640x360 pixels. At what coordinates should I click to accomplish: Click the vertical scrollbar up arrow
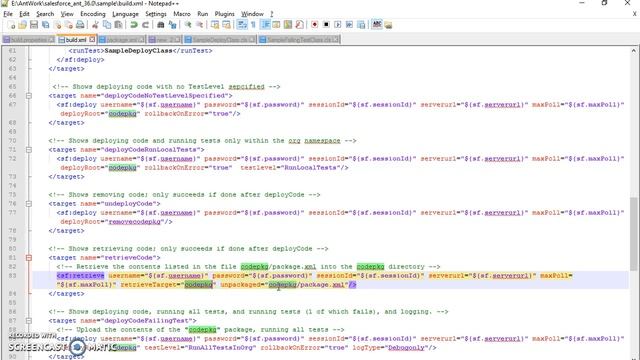coord(633,51)
